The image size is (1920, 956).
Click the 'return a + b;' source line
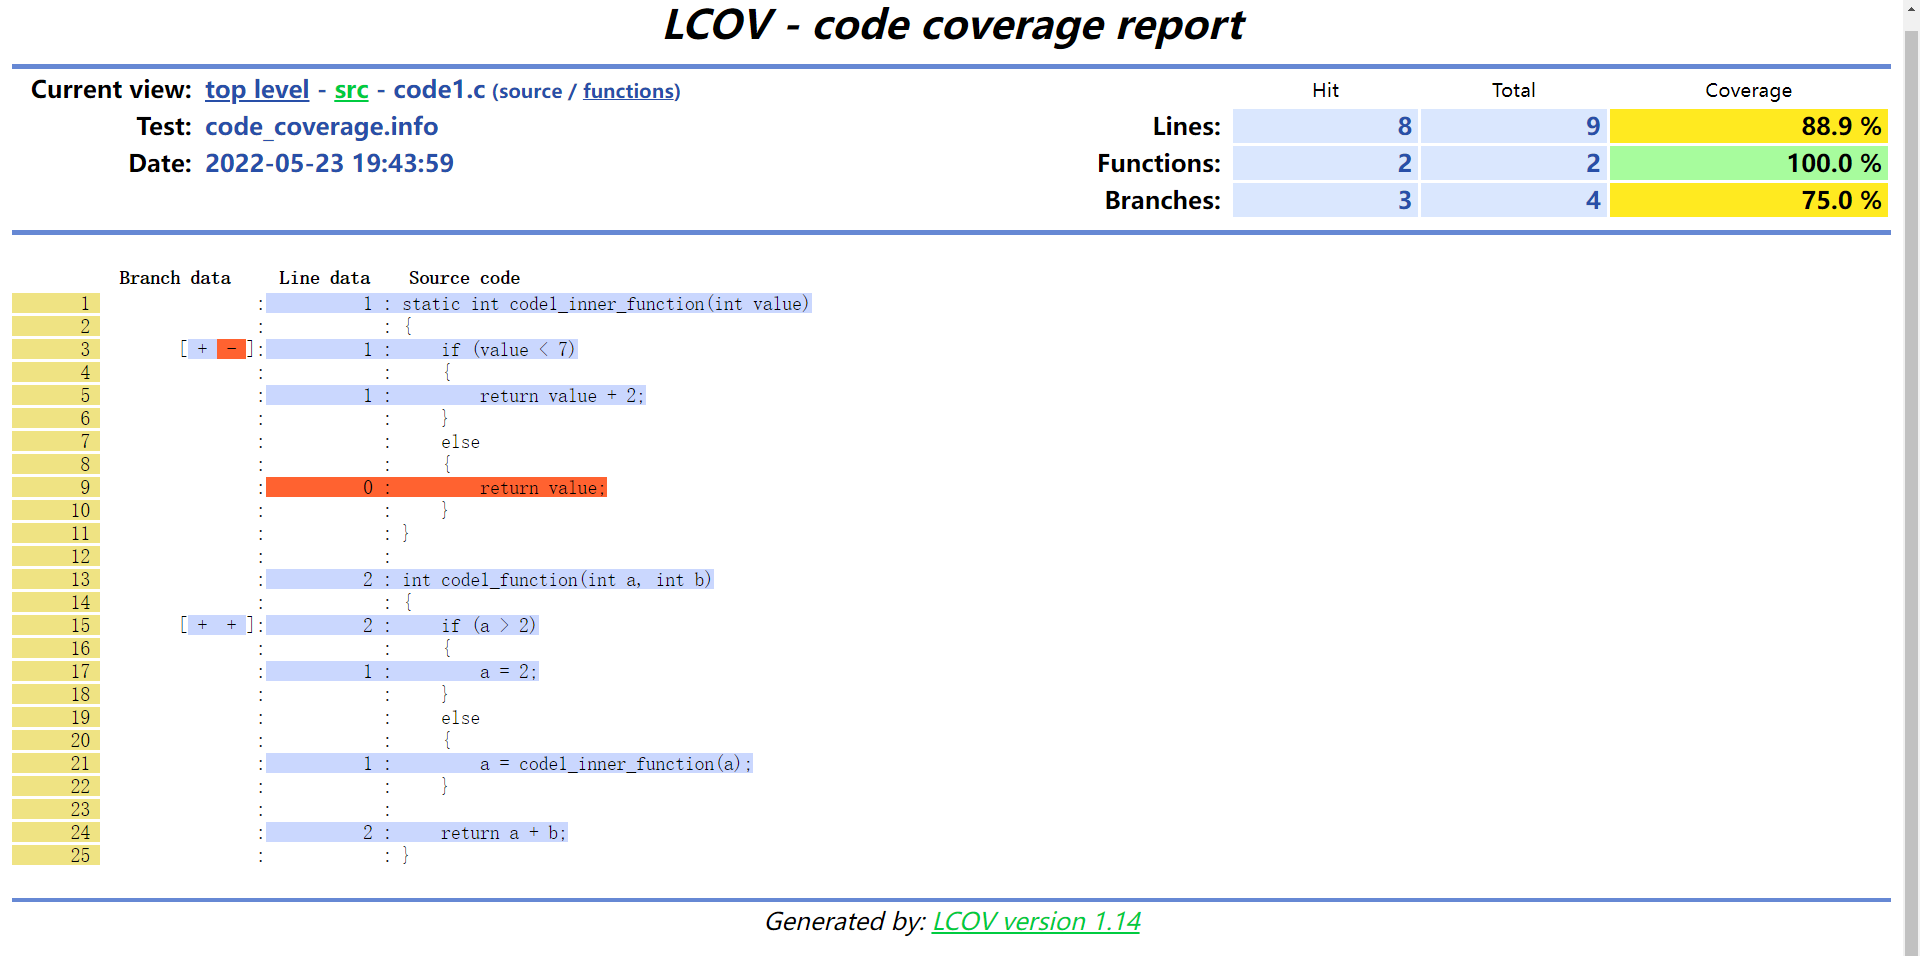pyautogui.click(x=503, y=833)
